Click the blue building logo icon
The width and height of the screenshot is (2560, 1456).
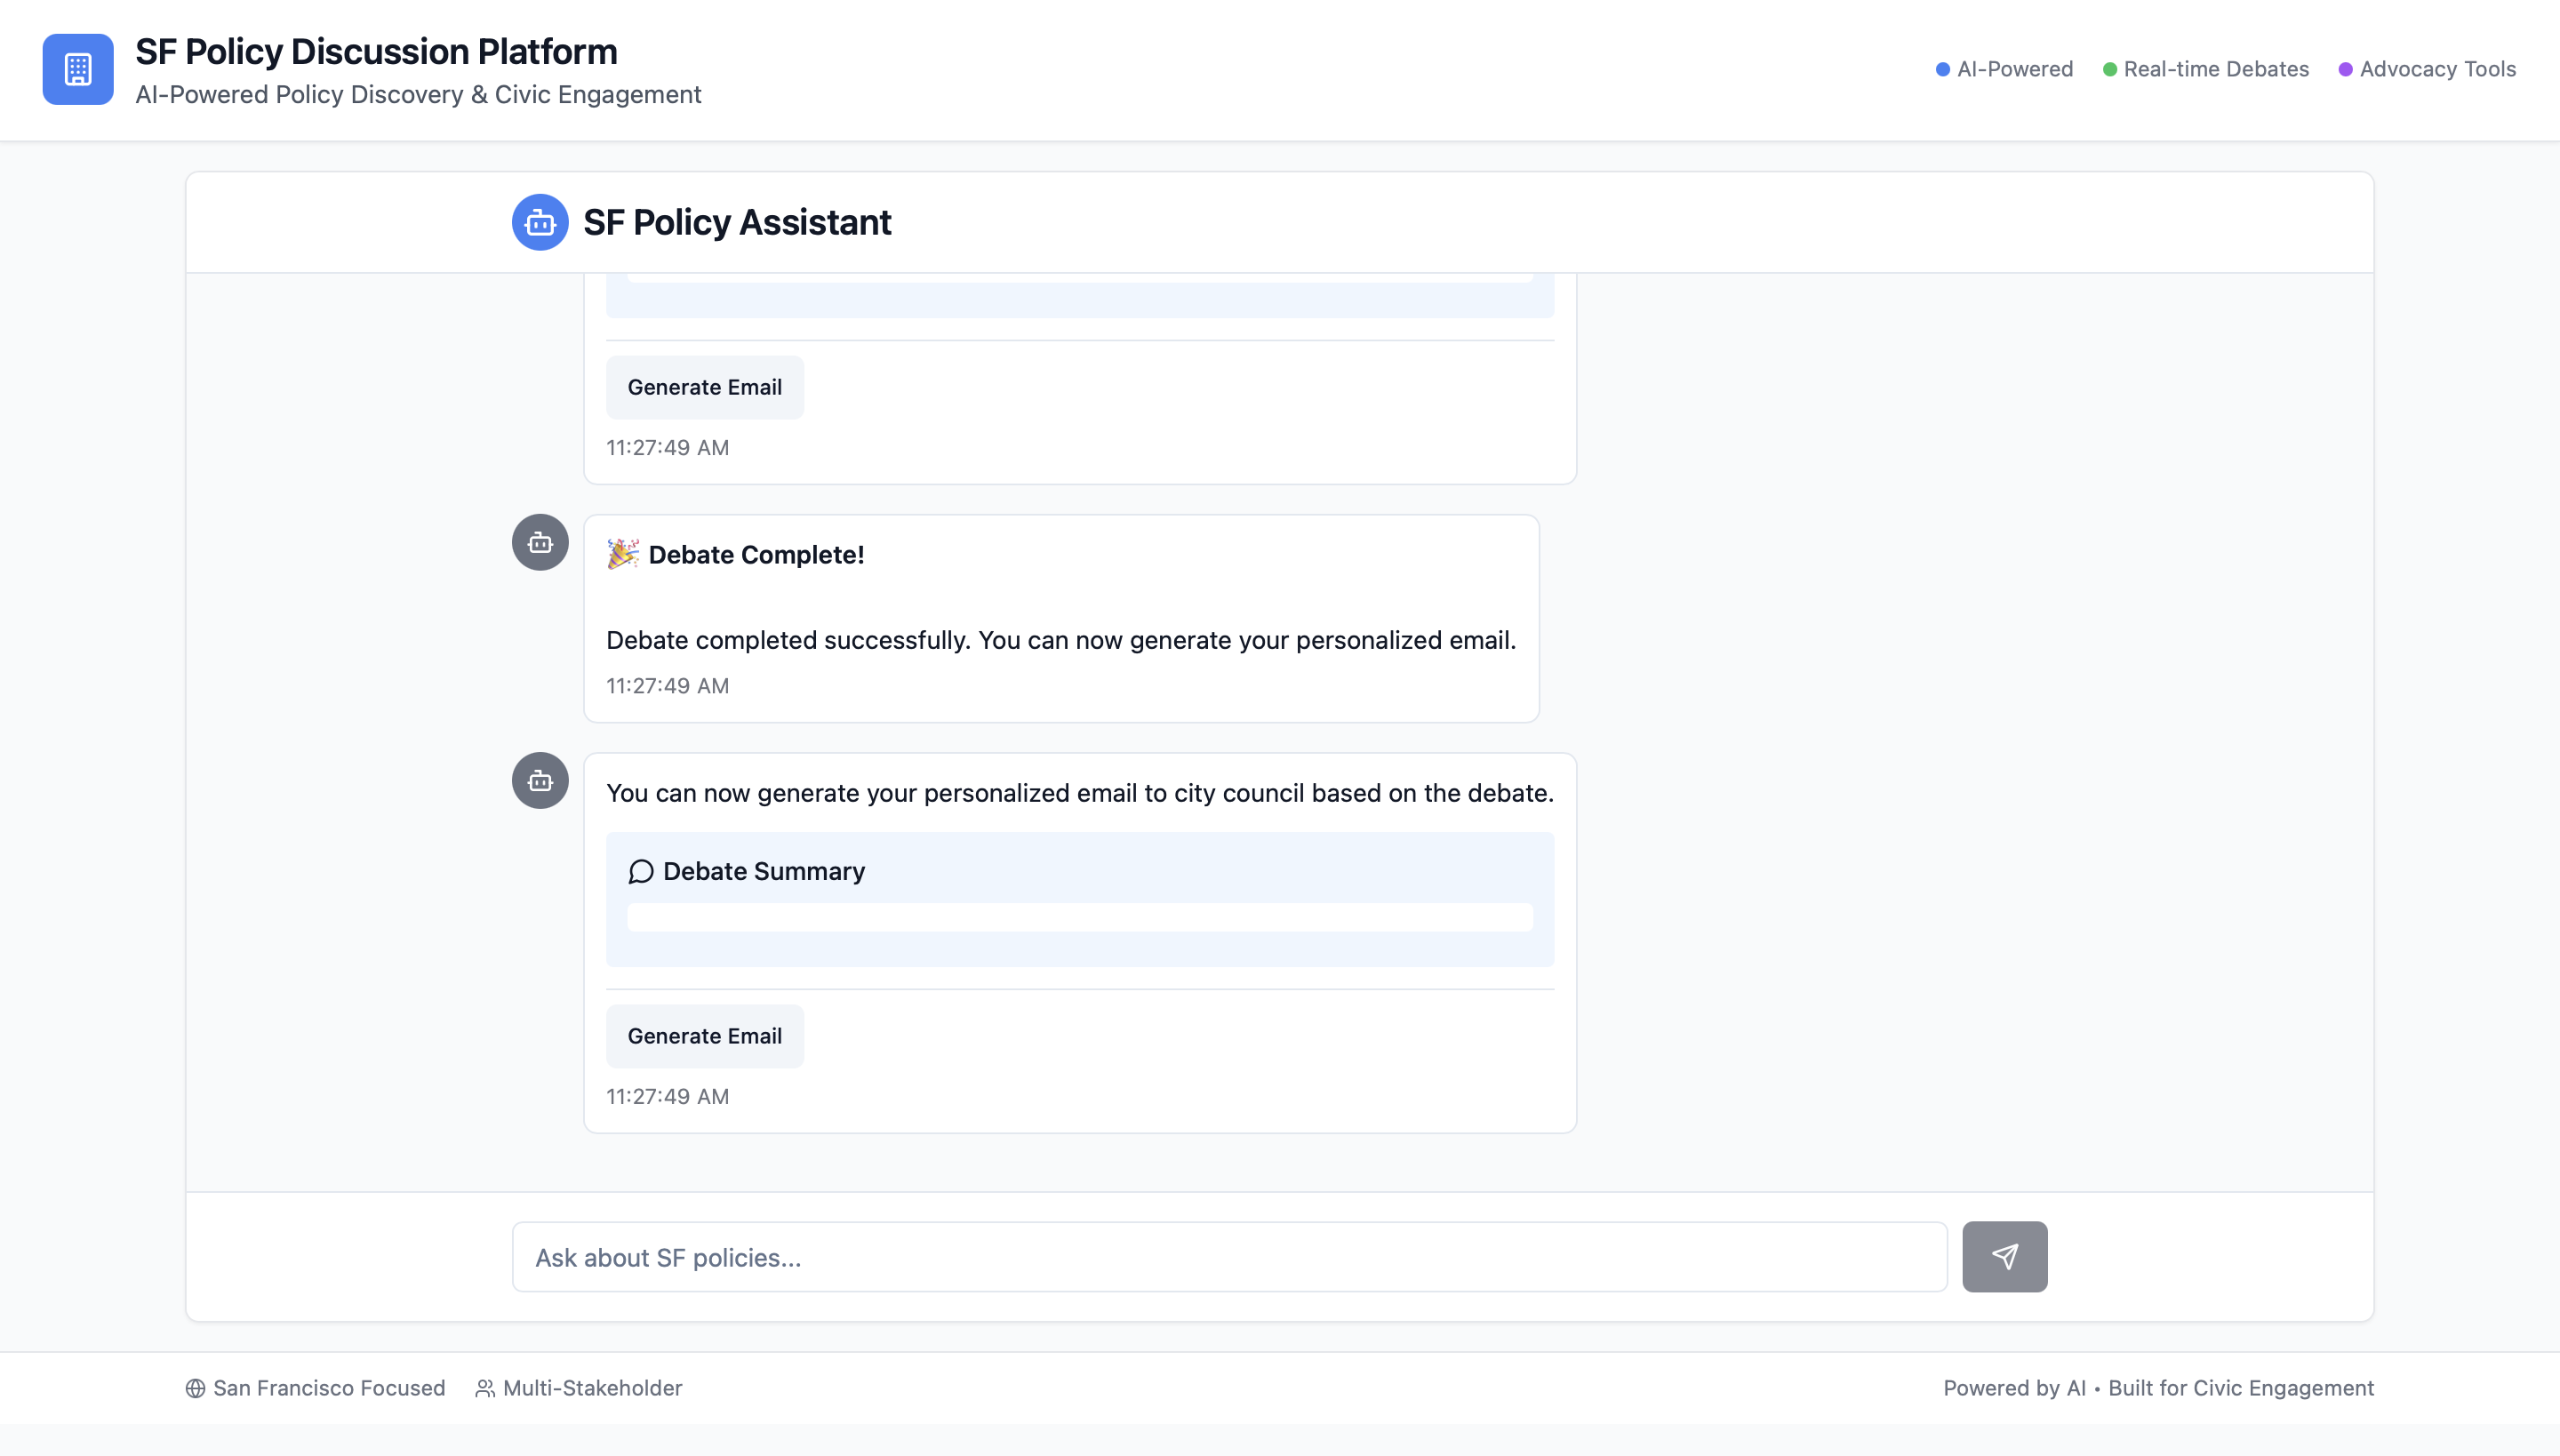[x=78, y=69]
